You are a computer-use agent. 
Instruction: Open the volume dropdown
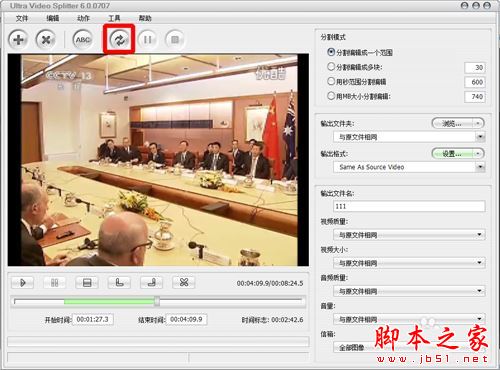click(x=409, y=319)
